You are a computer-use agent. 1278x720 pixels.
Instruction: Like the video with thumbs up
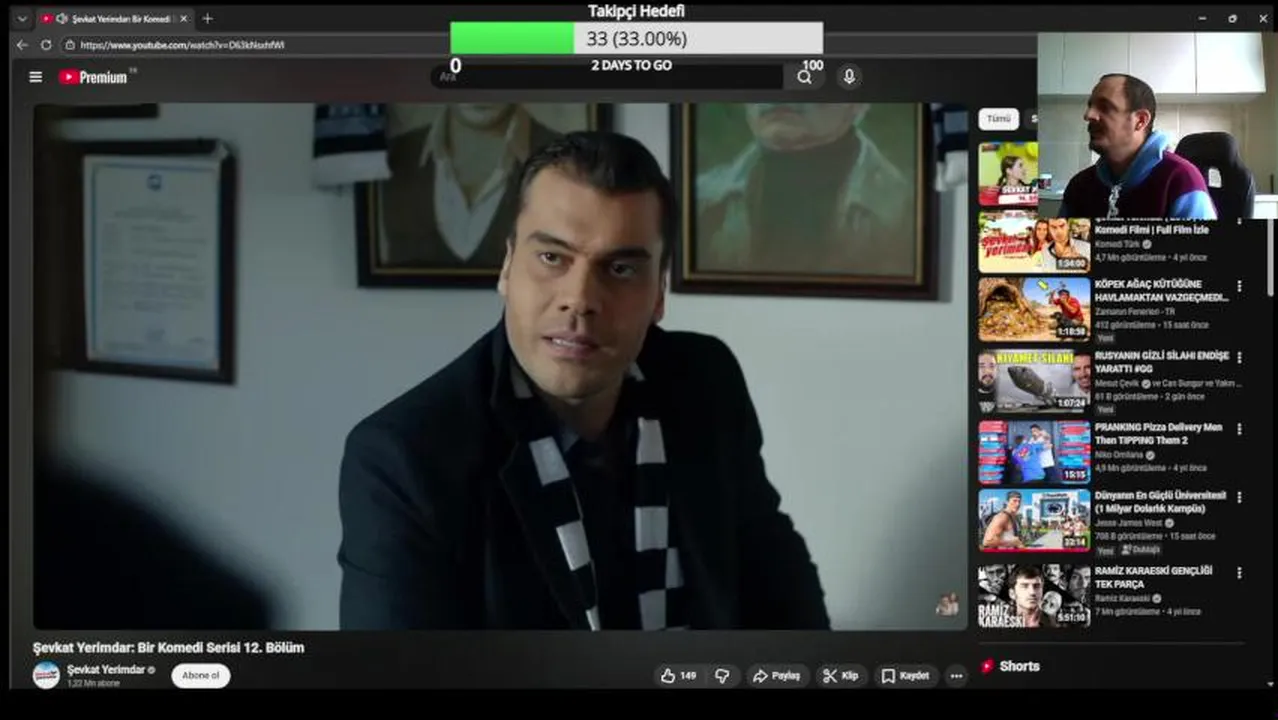tap(677, 676)
